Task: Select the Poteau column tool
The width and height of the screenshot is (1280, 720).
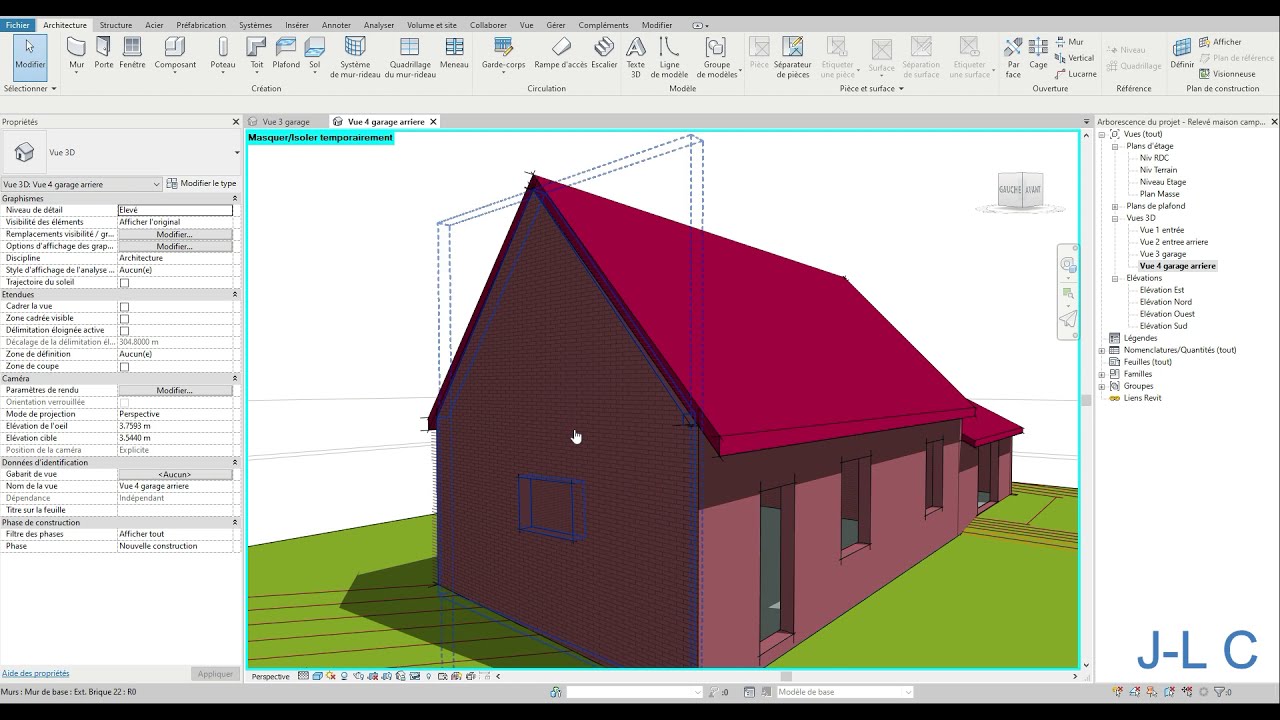Action: pyautogui.click(x=223, y=54)
